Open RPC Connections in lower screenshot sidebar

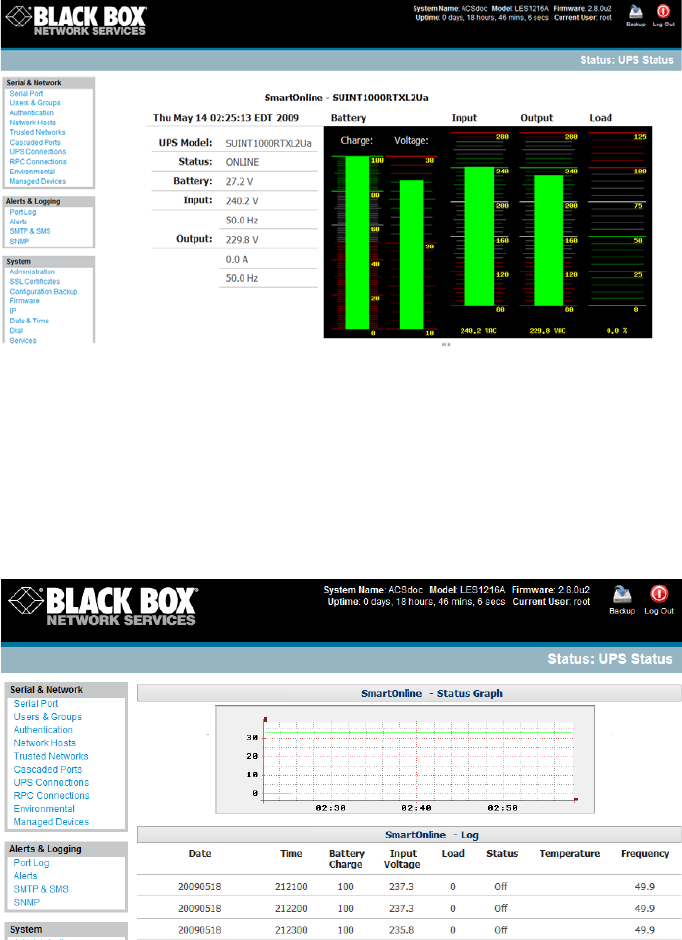pyautogui.click(x=52, y=796)
